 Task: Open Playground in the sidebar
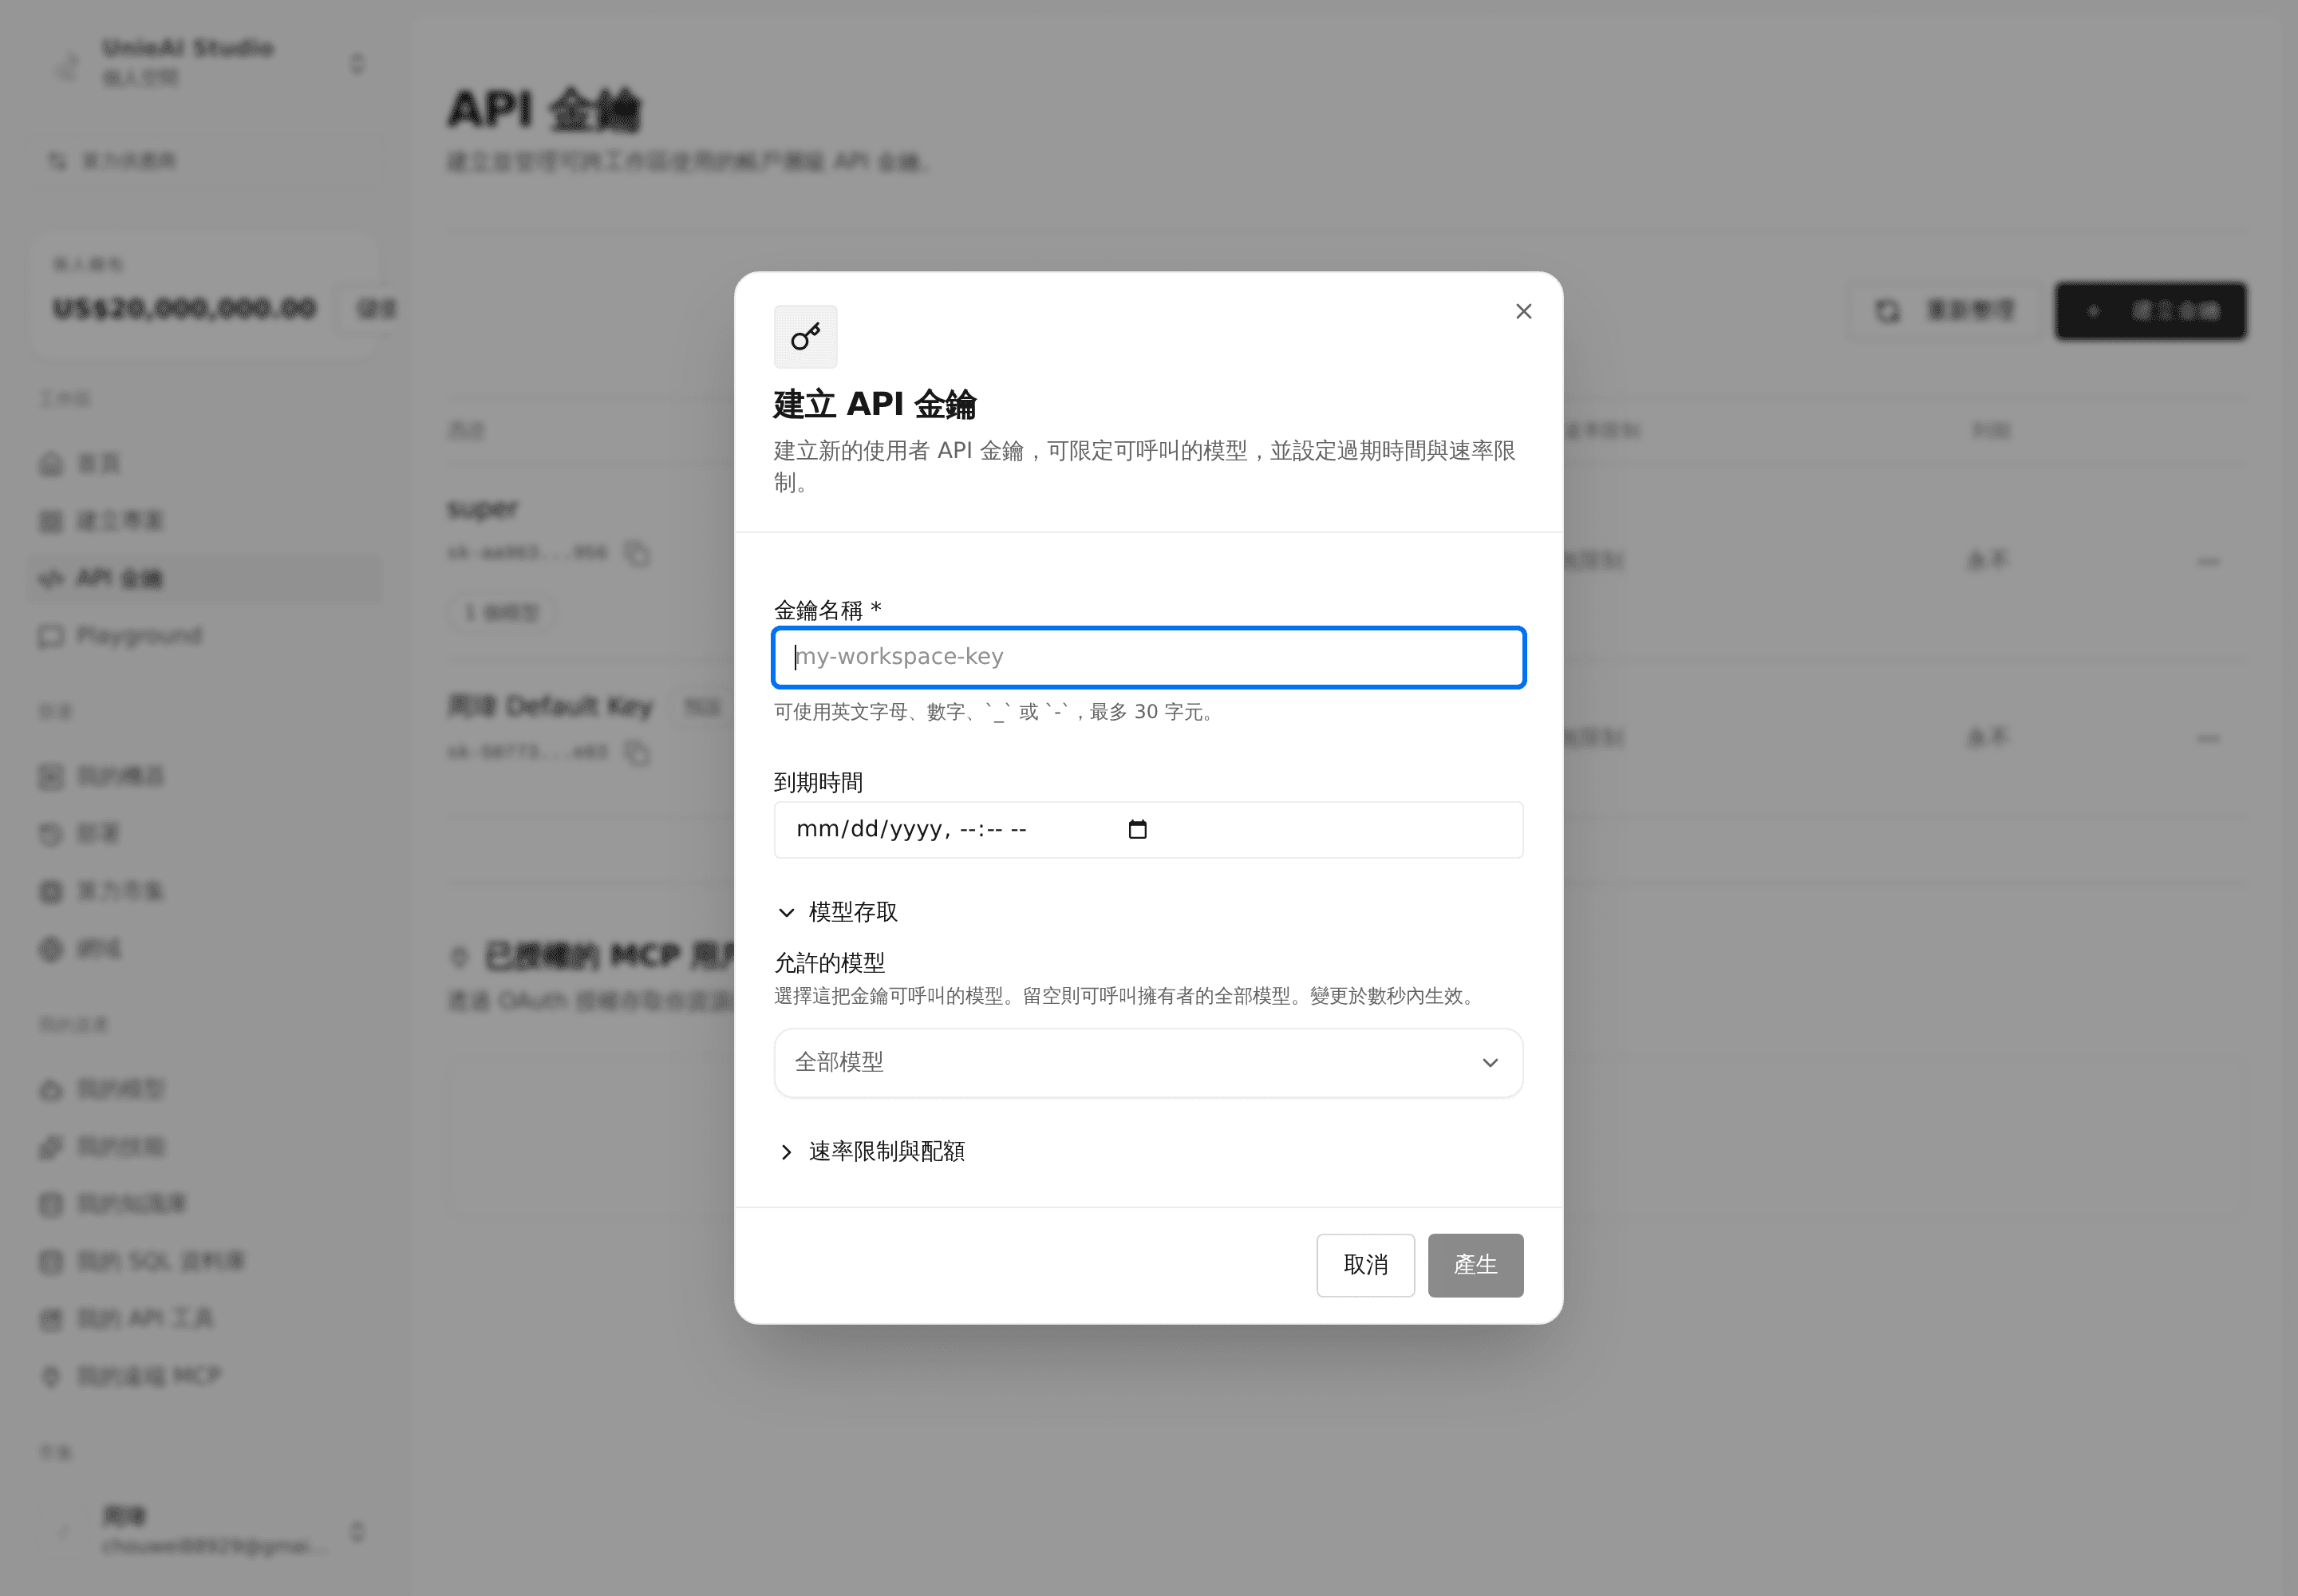click(204, 636)
